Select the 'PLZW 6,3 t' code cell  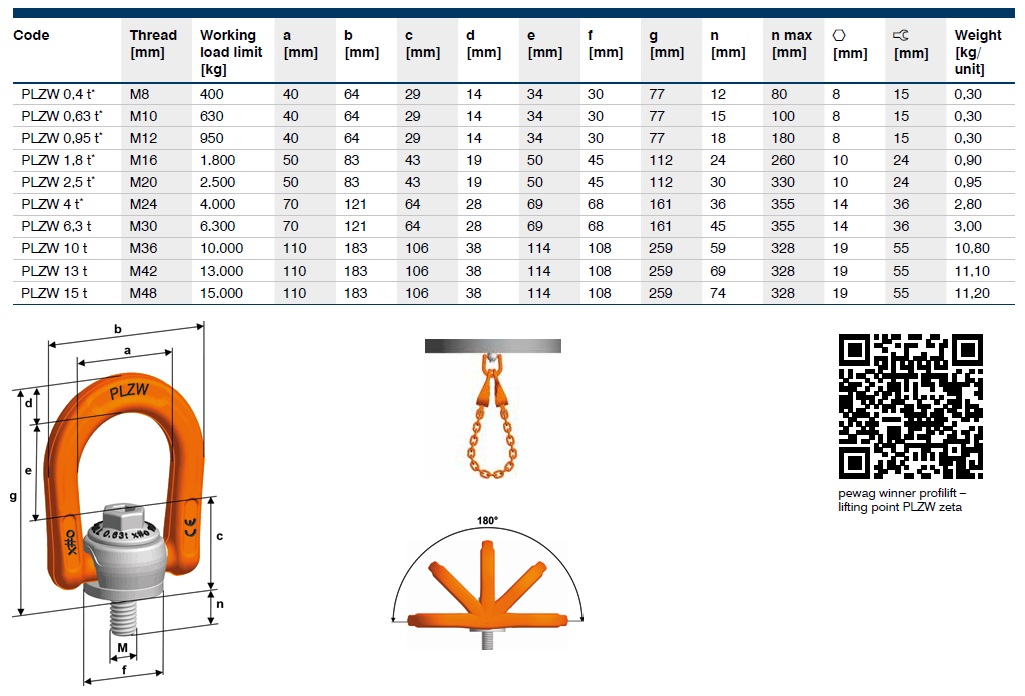click(56, 226)
